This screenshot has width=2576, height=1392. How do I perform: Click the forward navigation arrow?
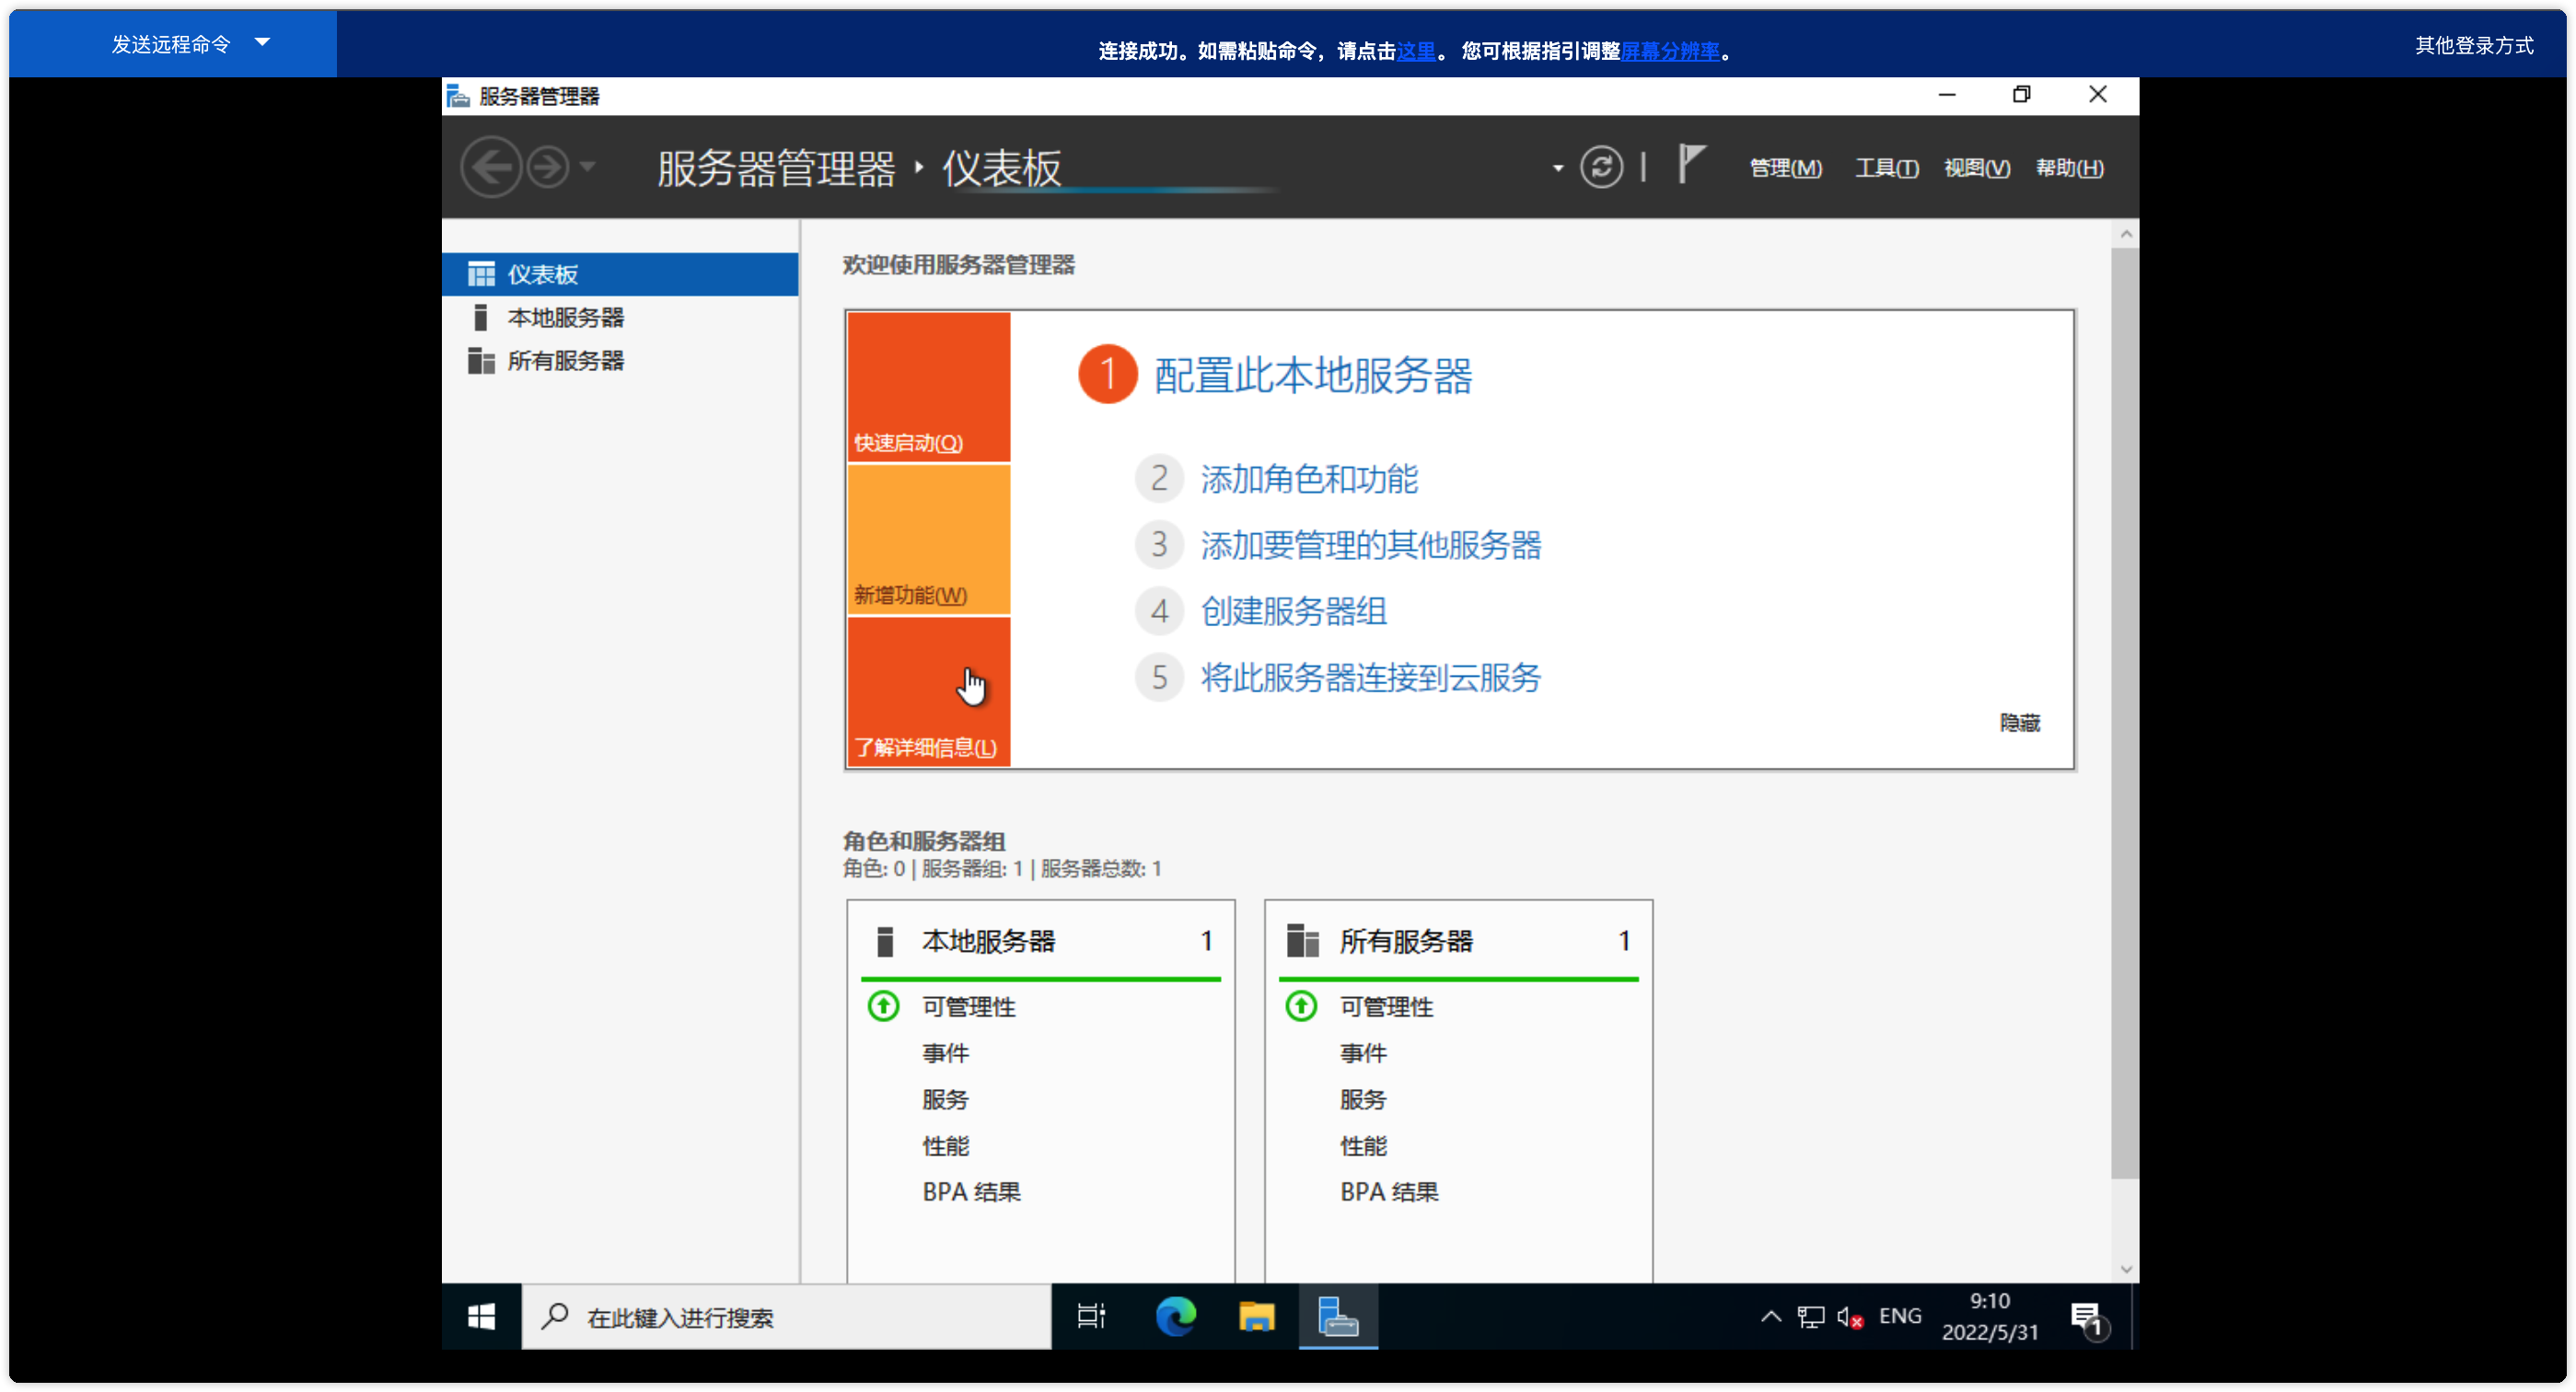[548, 167]
